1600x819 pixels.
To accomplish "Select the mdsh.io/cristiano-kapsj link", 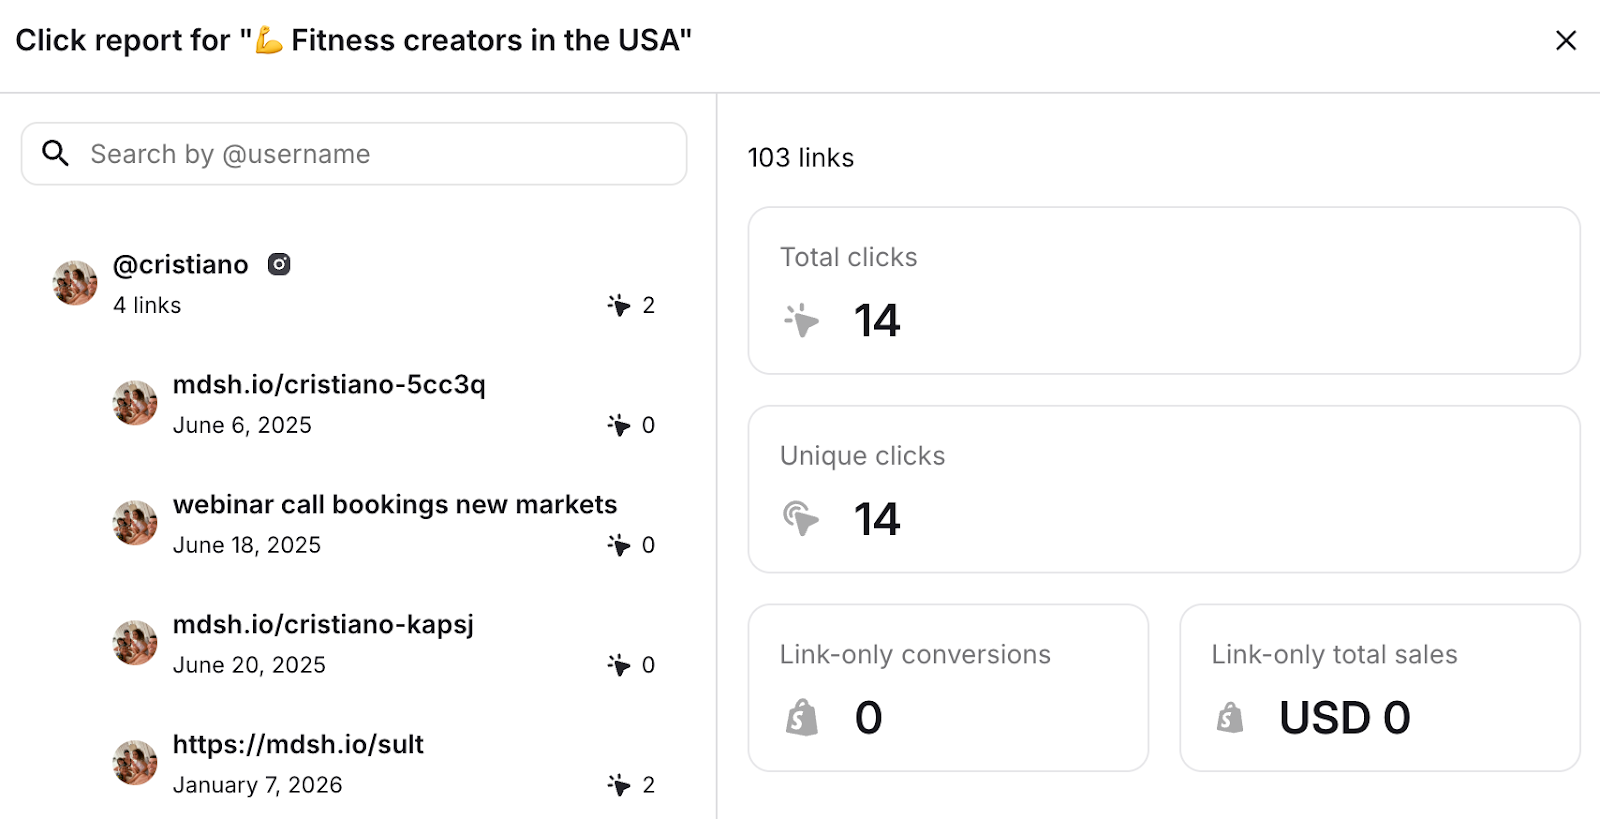I will 323,625.
